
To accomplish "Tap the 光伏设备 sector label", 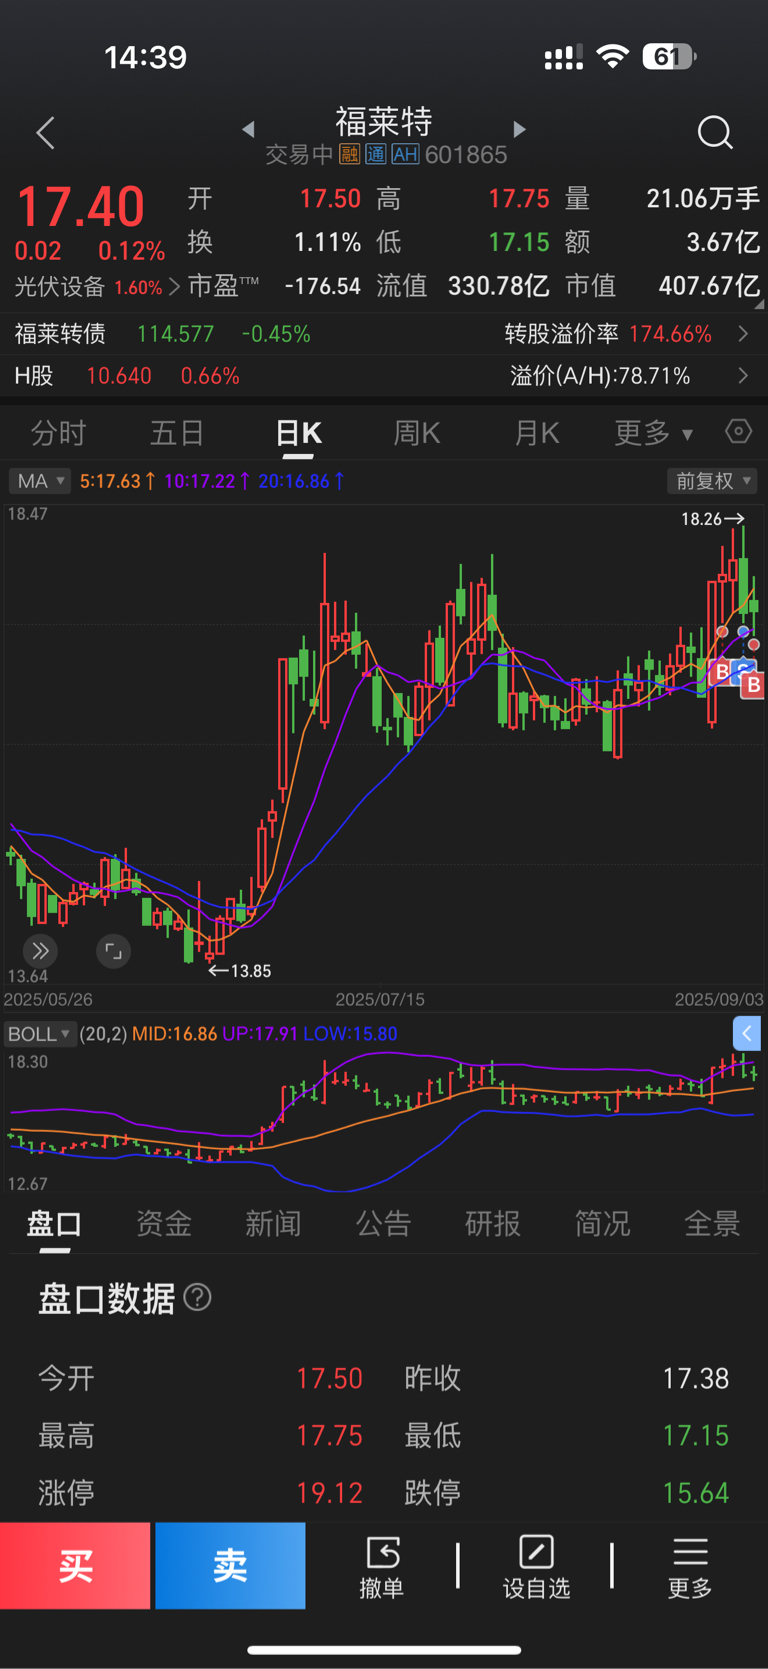I will point(60,287).
